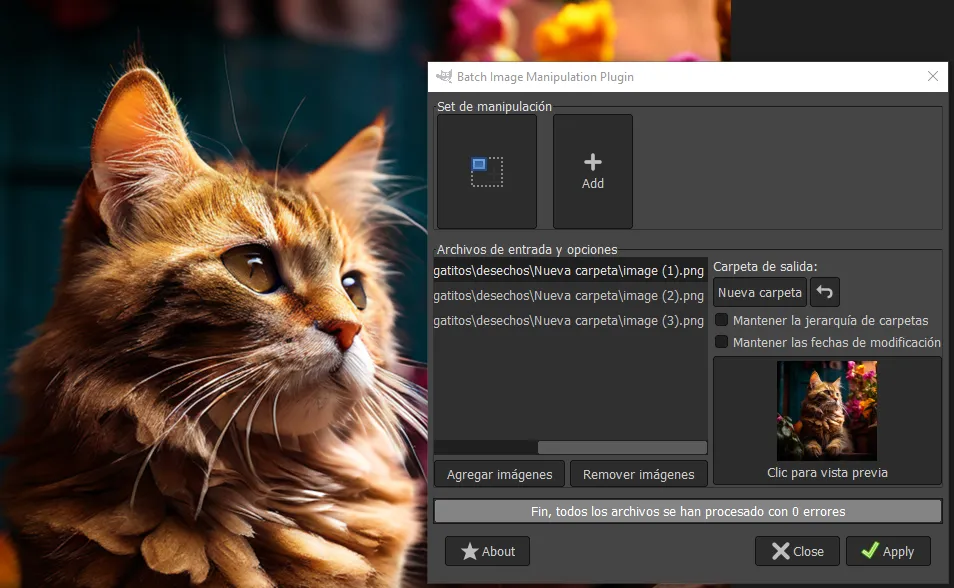Click the Remover imágenes button
This screenshot has height=588, width=954.
click(639, 474)
